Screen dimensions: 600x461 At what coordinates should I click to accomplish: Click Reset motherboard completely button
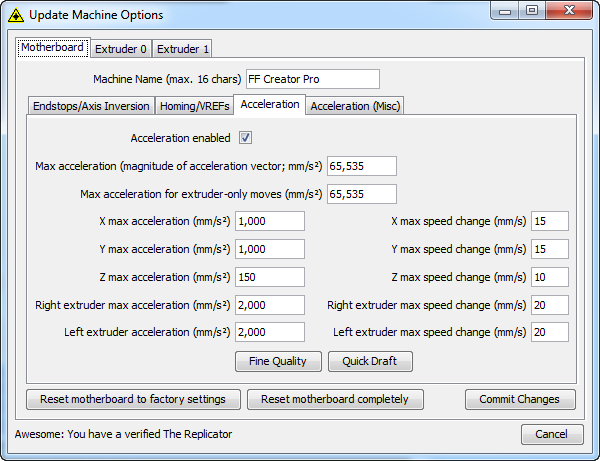pyautogui.click(x=335, y=399)
